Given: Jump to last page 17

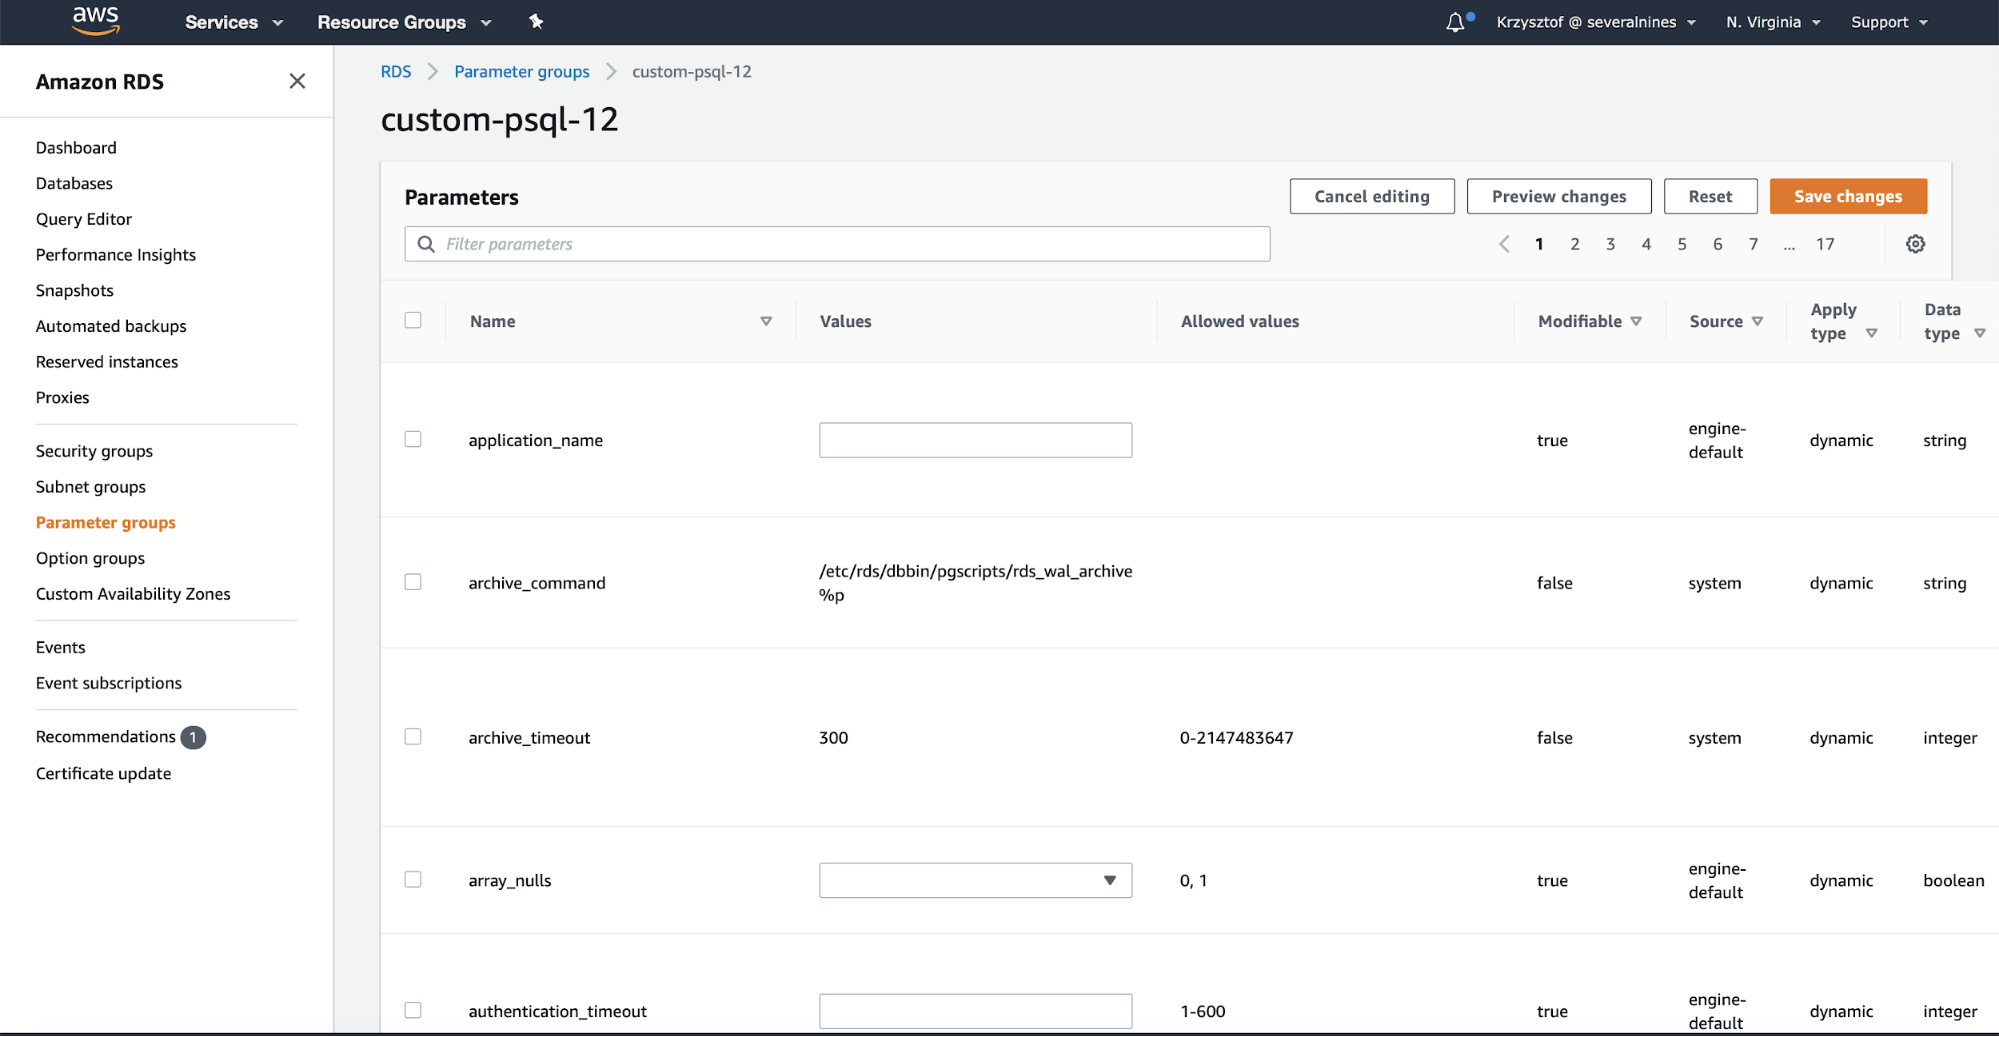Looking at the screenshot, I should 1825,244.
